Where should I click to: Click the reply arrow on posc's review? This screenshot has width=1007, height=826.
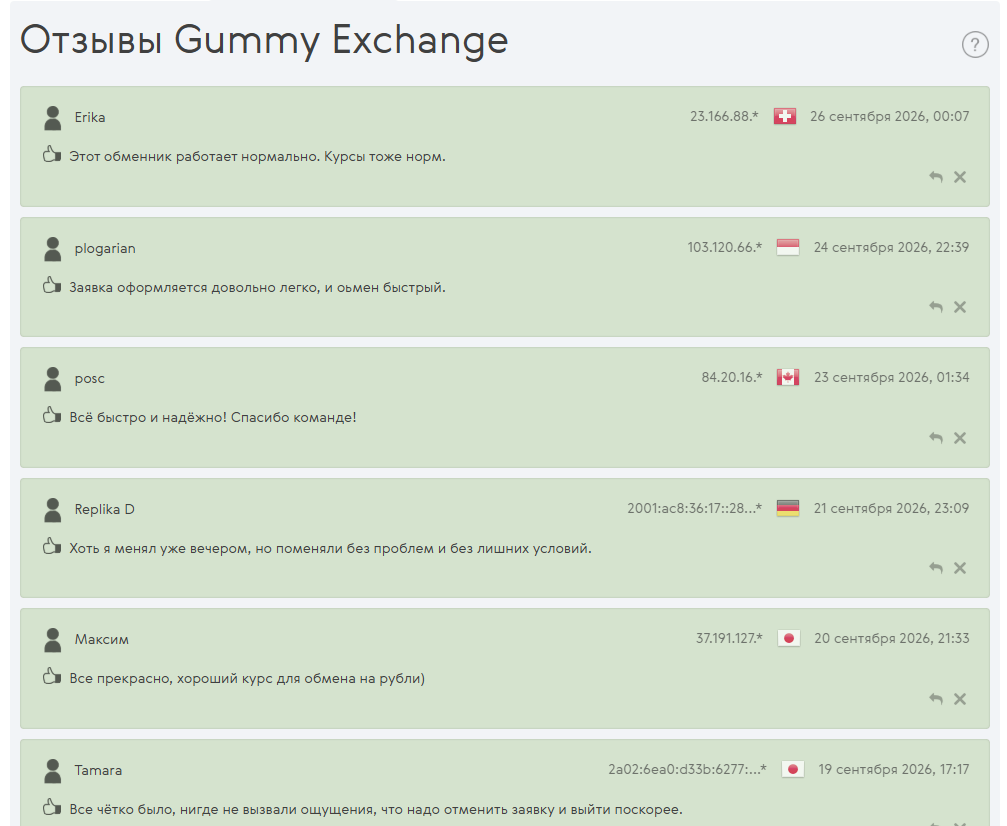tap(936, 438)
